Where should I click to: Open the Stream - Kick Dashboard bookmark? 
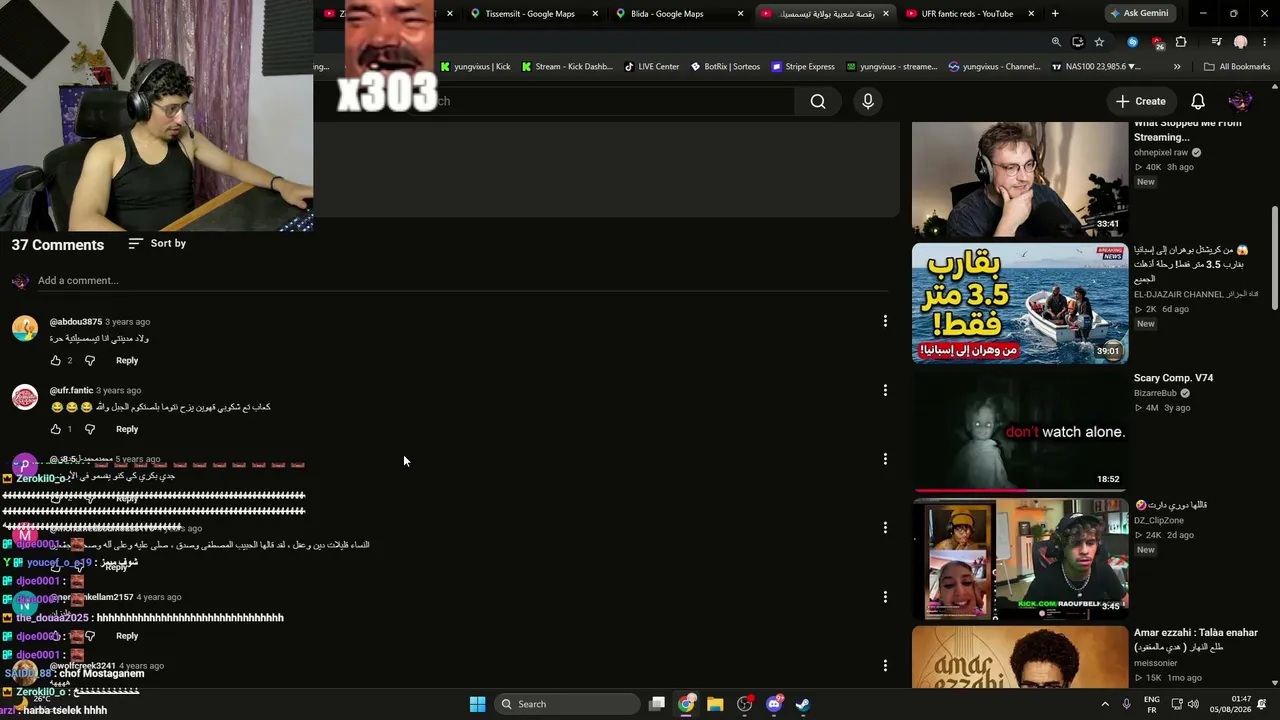click(566, 67)
